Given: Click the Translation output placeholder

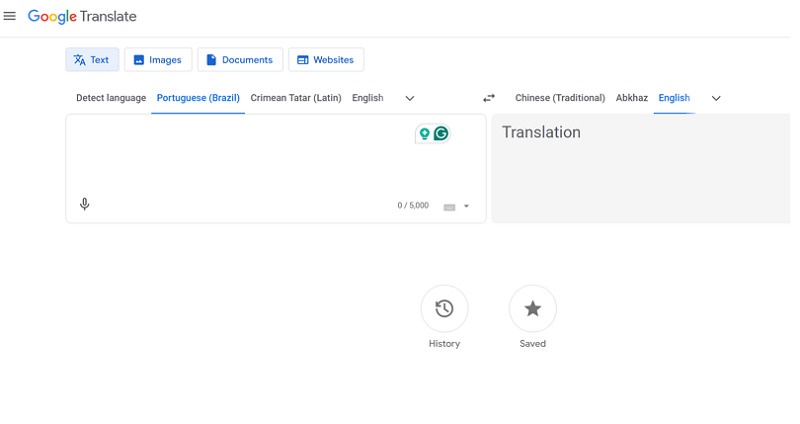Looking at the screenshot, I should [541, 132].
